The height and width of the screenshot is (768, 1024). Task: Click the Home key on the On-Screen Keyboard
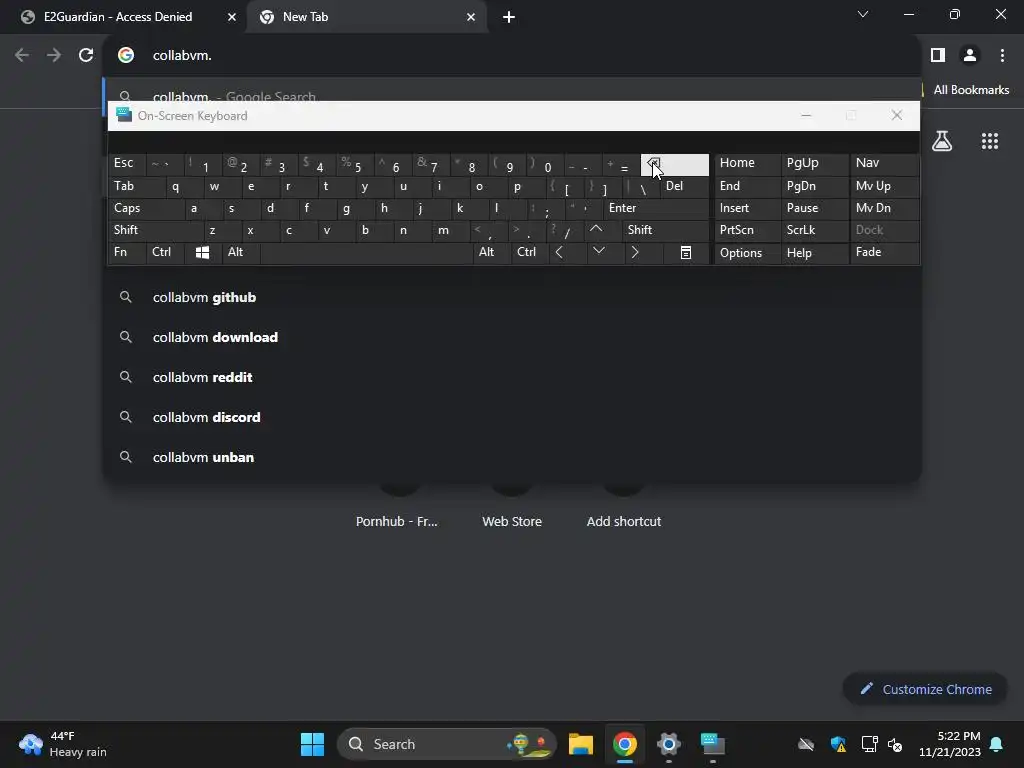748,163
